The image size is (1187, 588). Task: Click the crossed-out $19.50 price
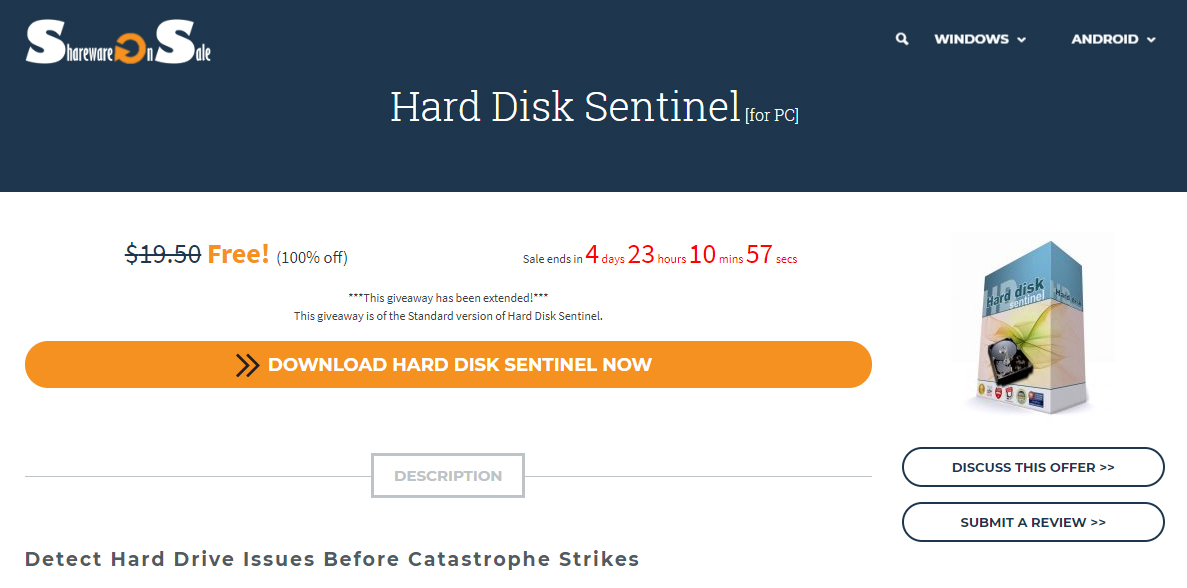tap(163, 255)
